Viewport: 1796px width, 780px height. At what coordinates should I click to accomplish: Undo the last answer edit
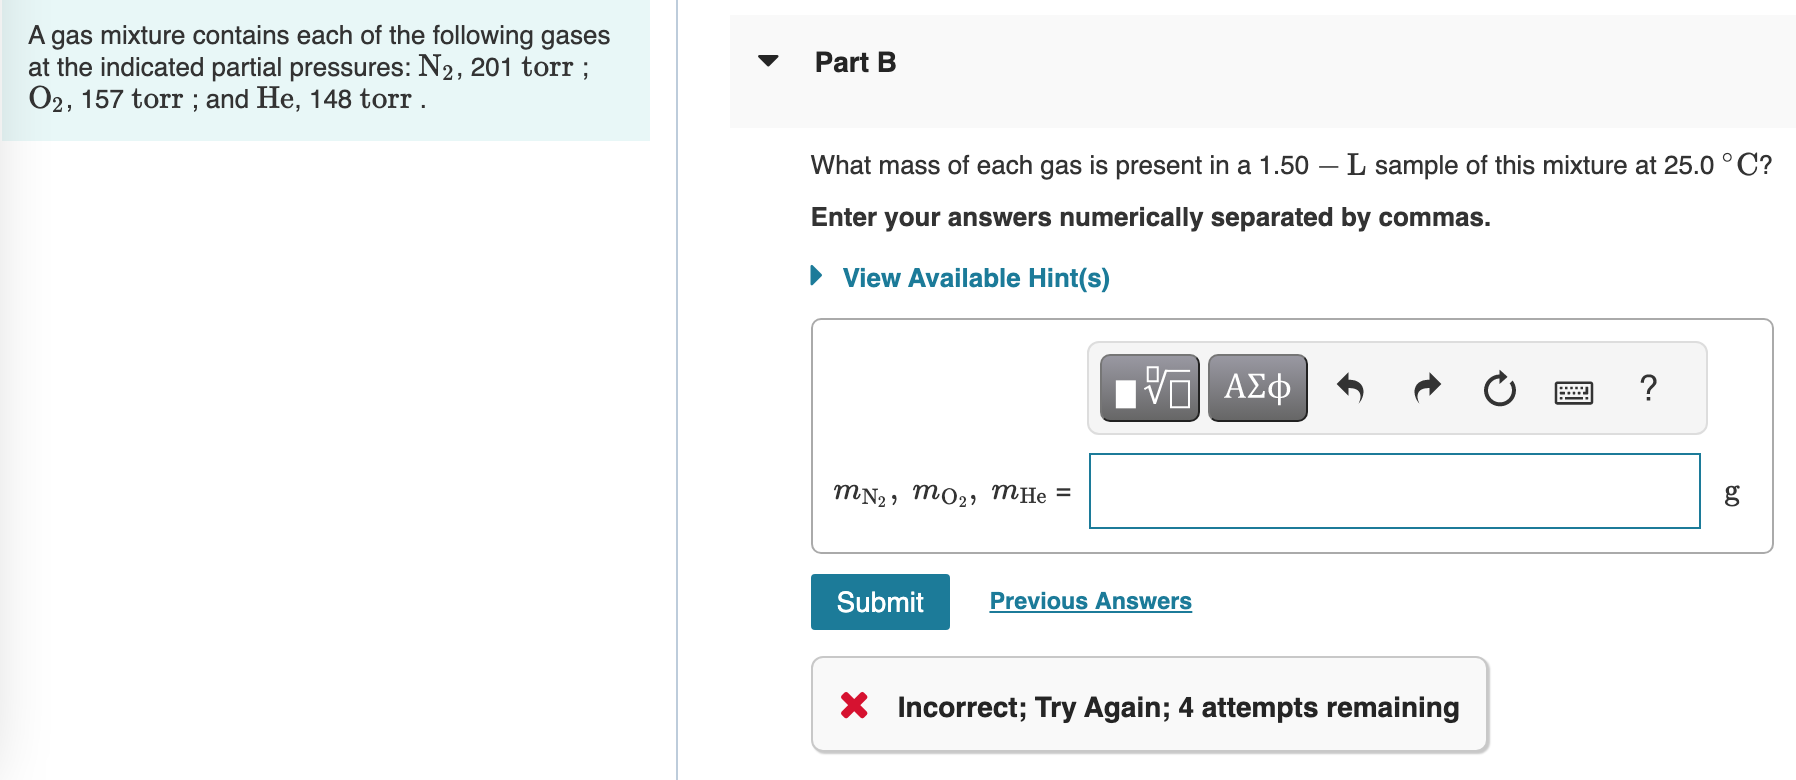pos(1351,388)
